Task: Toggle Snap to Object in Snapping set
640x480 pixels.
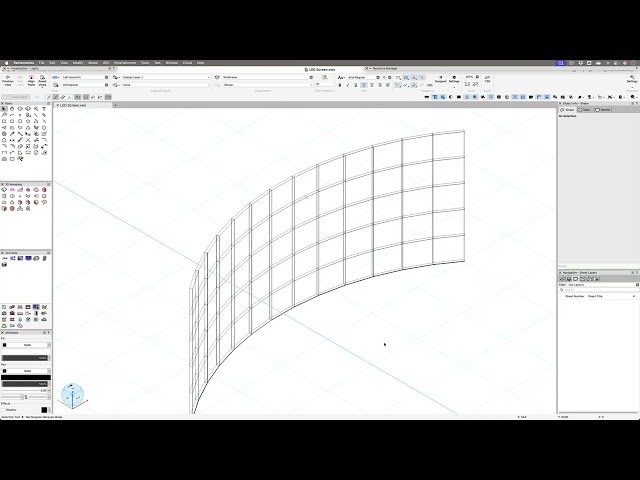Action: tap(406, 78)
